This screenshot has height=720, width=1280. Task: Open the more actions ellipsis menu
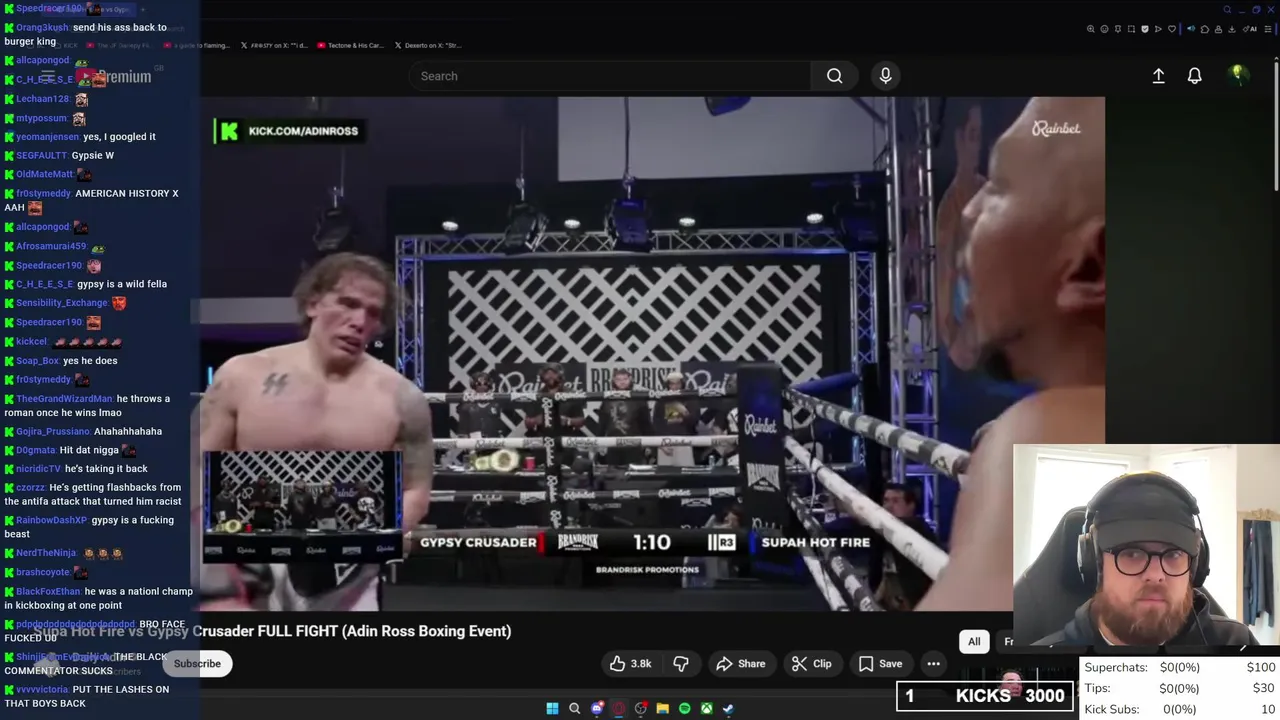point(933,663)
